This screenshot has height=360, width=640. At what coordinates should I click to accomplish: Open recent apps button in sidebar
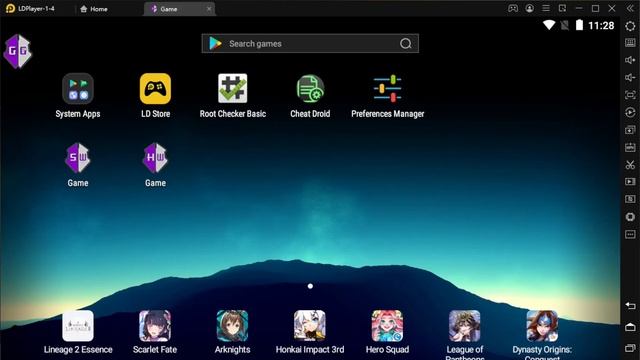[630, 348]
